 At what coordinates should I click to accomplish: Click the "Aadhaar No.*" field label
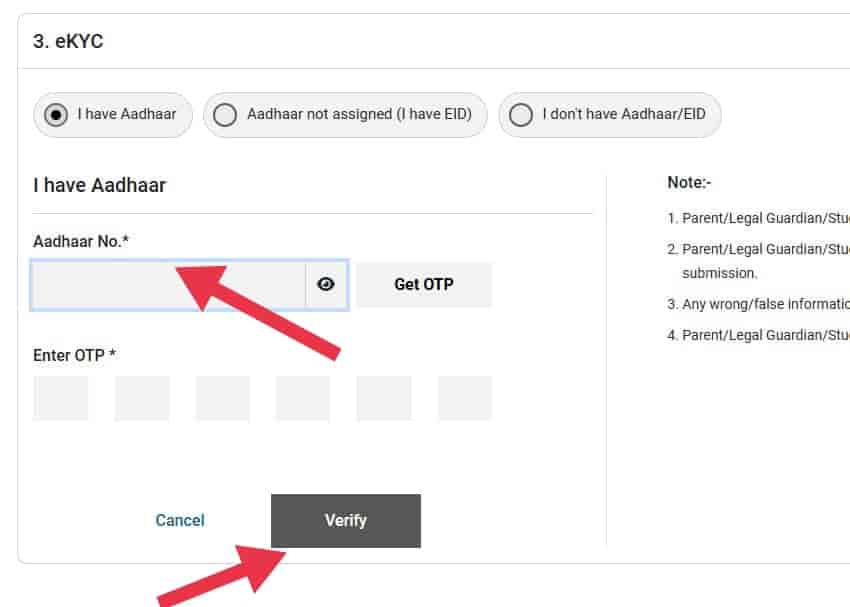[81, 241]
